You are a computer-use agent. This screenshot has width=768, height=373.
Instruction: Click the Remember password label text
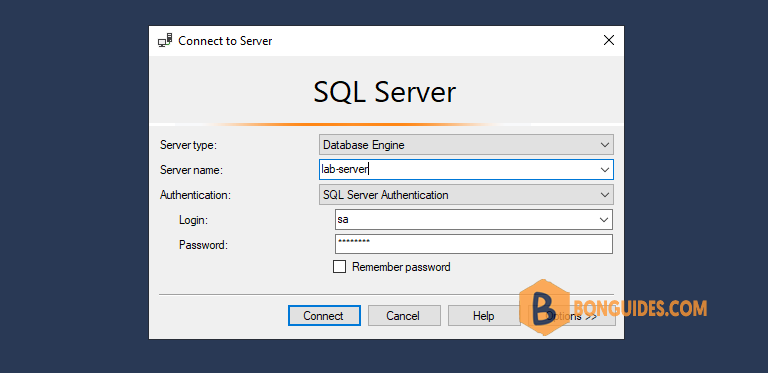(x=401, y=267)
